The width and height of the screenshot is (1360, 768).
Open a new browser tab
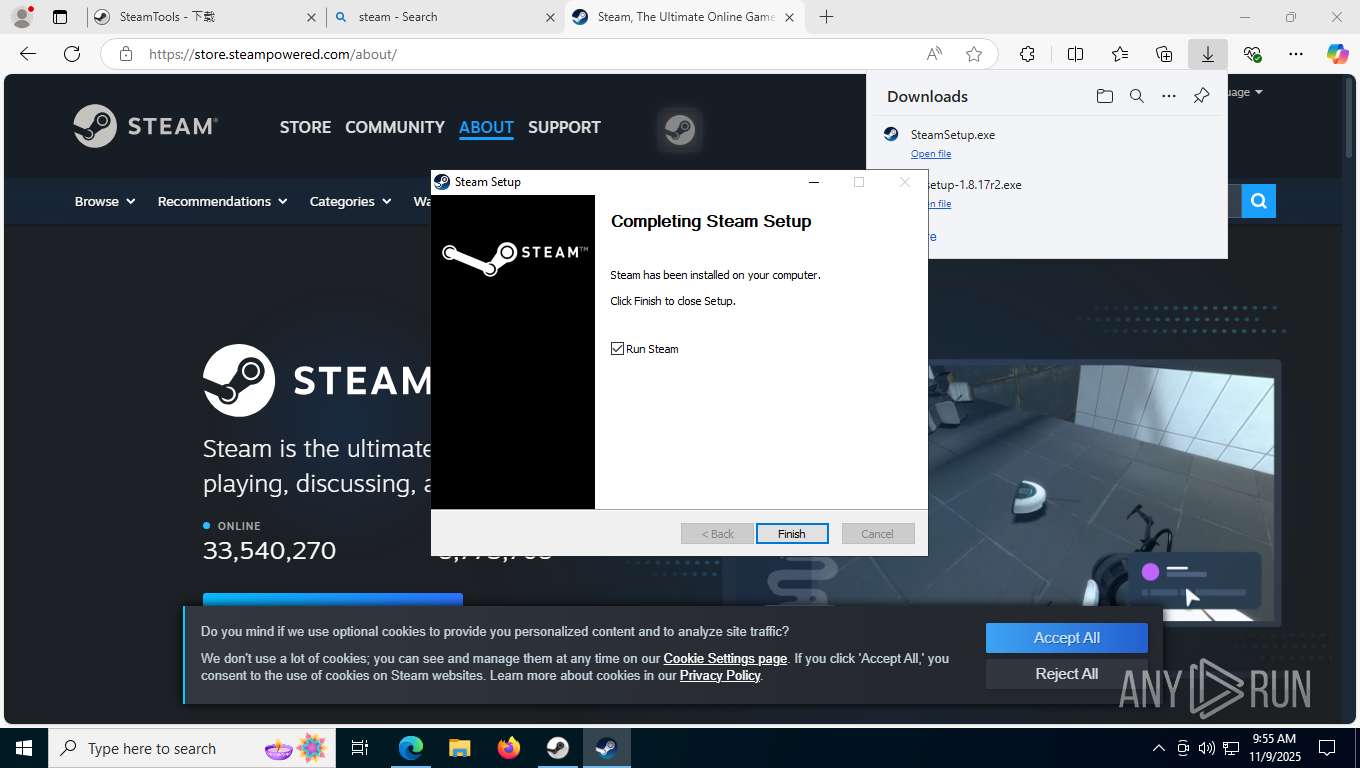tap(826, 17)
